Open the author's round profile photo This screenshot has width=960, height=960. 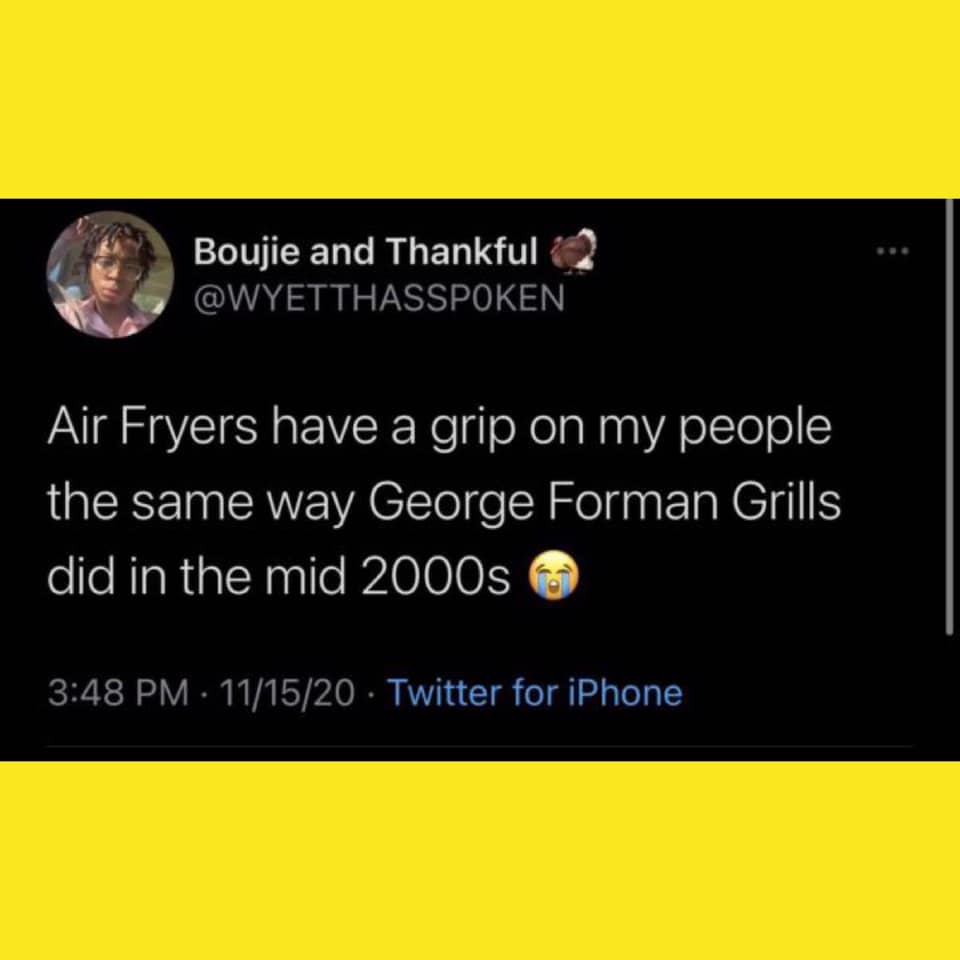(x=110, y=274)
